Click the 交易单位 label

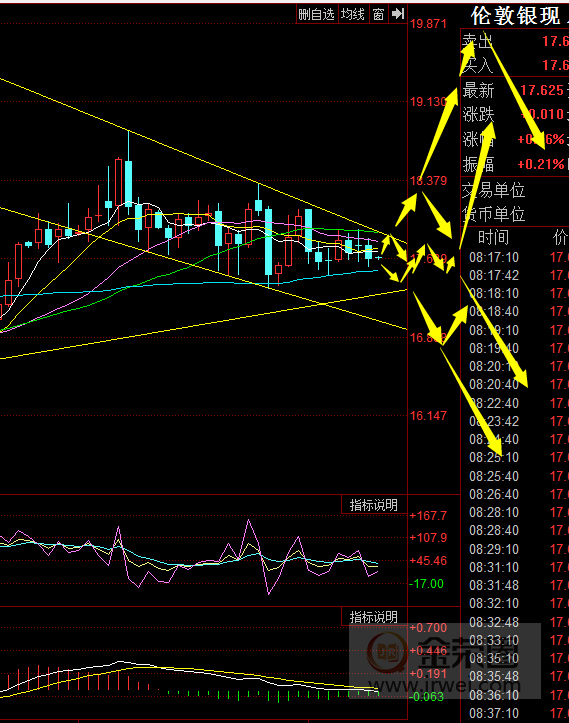(x=493, y=190)
